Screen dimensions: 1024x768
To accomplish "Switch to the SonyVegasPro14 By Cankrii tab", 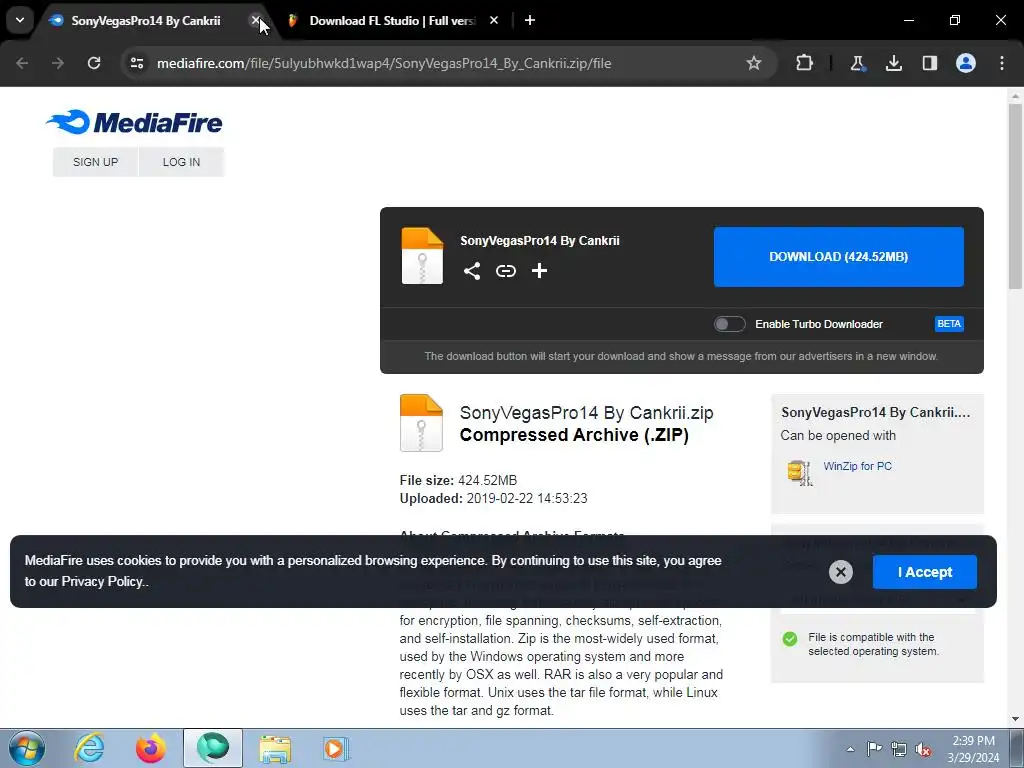I will [x=145, y=21].
